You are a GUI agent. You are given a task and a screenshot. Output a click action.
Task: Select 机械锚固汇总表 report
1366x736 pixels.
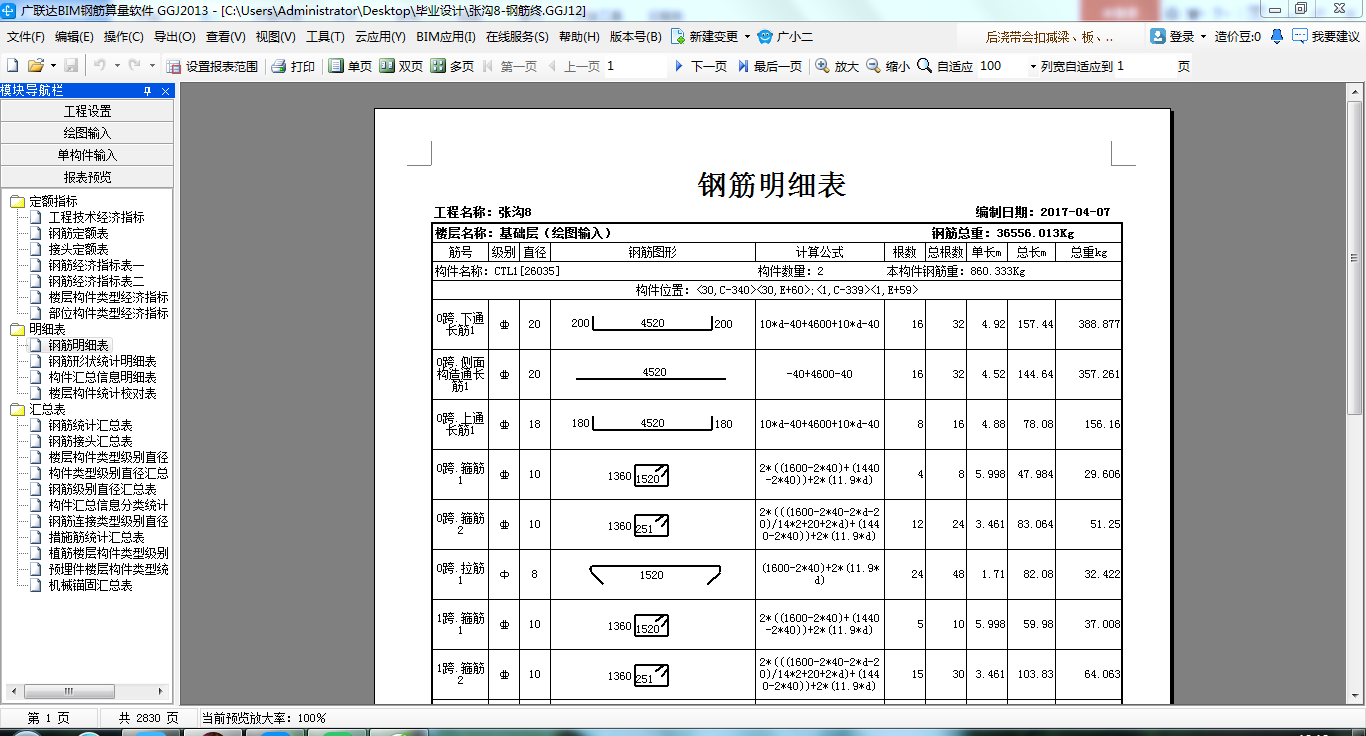click(90, 585)
